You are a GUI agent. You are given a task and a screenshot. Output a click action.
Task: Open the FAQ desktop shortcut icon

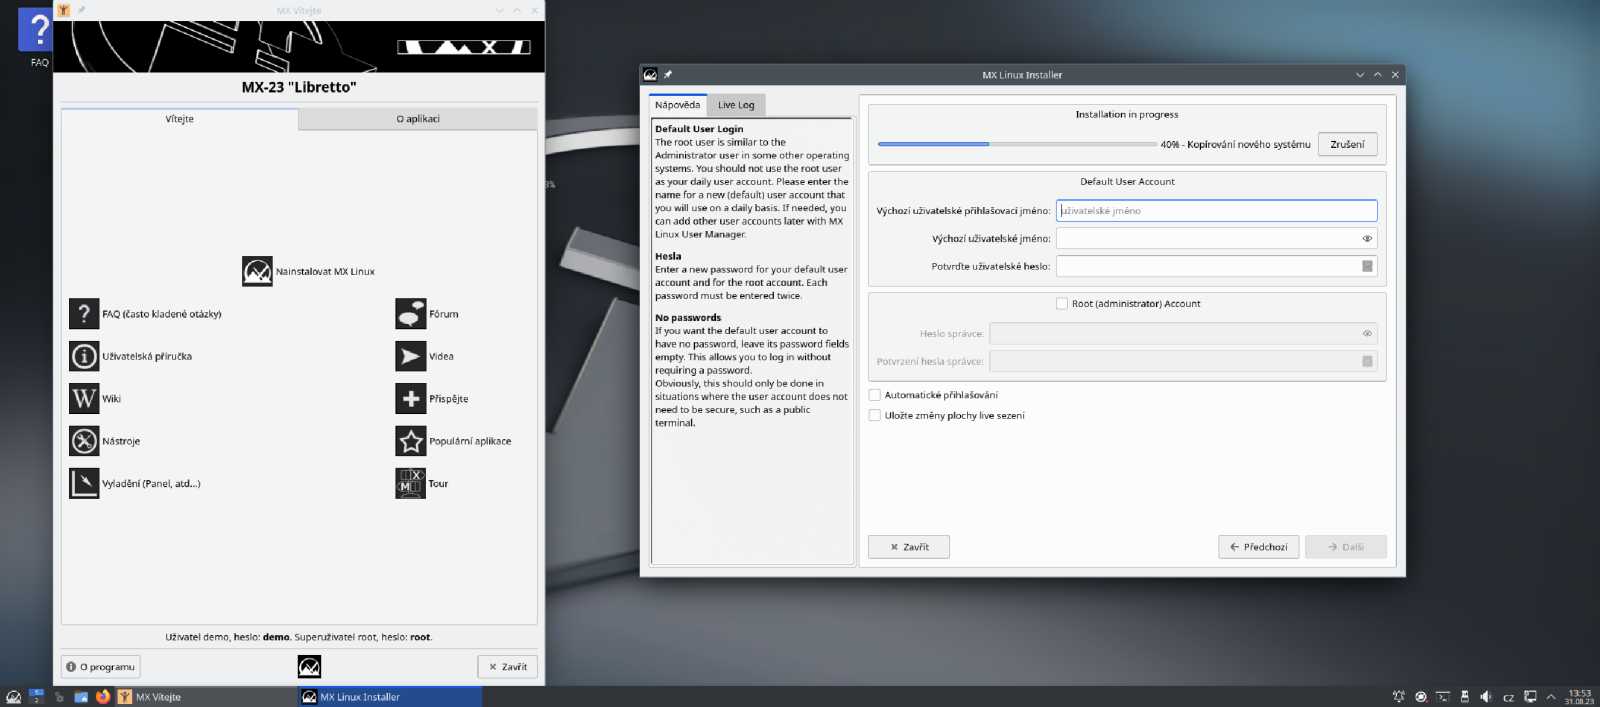coord(38,36)
